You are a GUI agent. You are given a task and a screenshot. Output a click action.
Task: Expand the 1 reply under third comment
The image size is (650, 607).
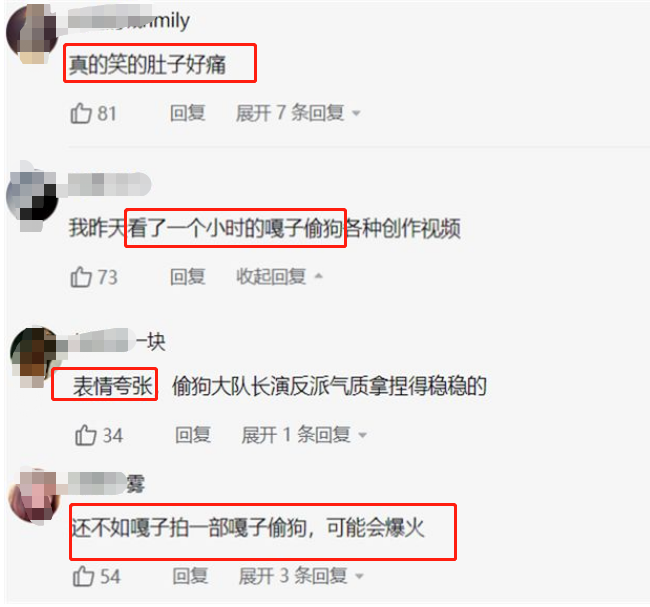304,435
